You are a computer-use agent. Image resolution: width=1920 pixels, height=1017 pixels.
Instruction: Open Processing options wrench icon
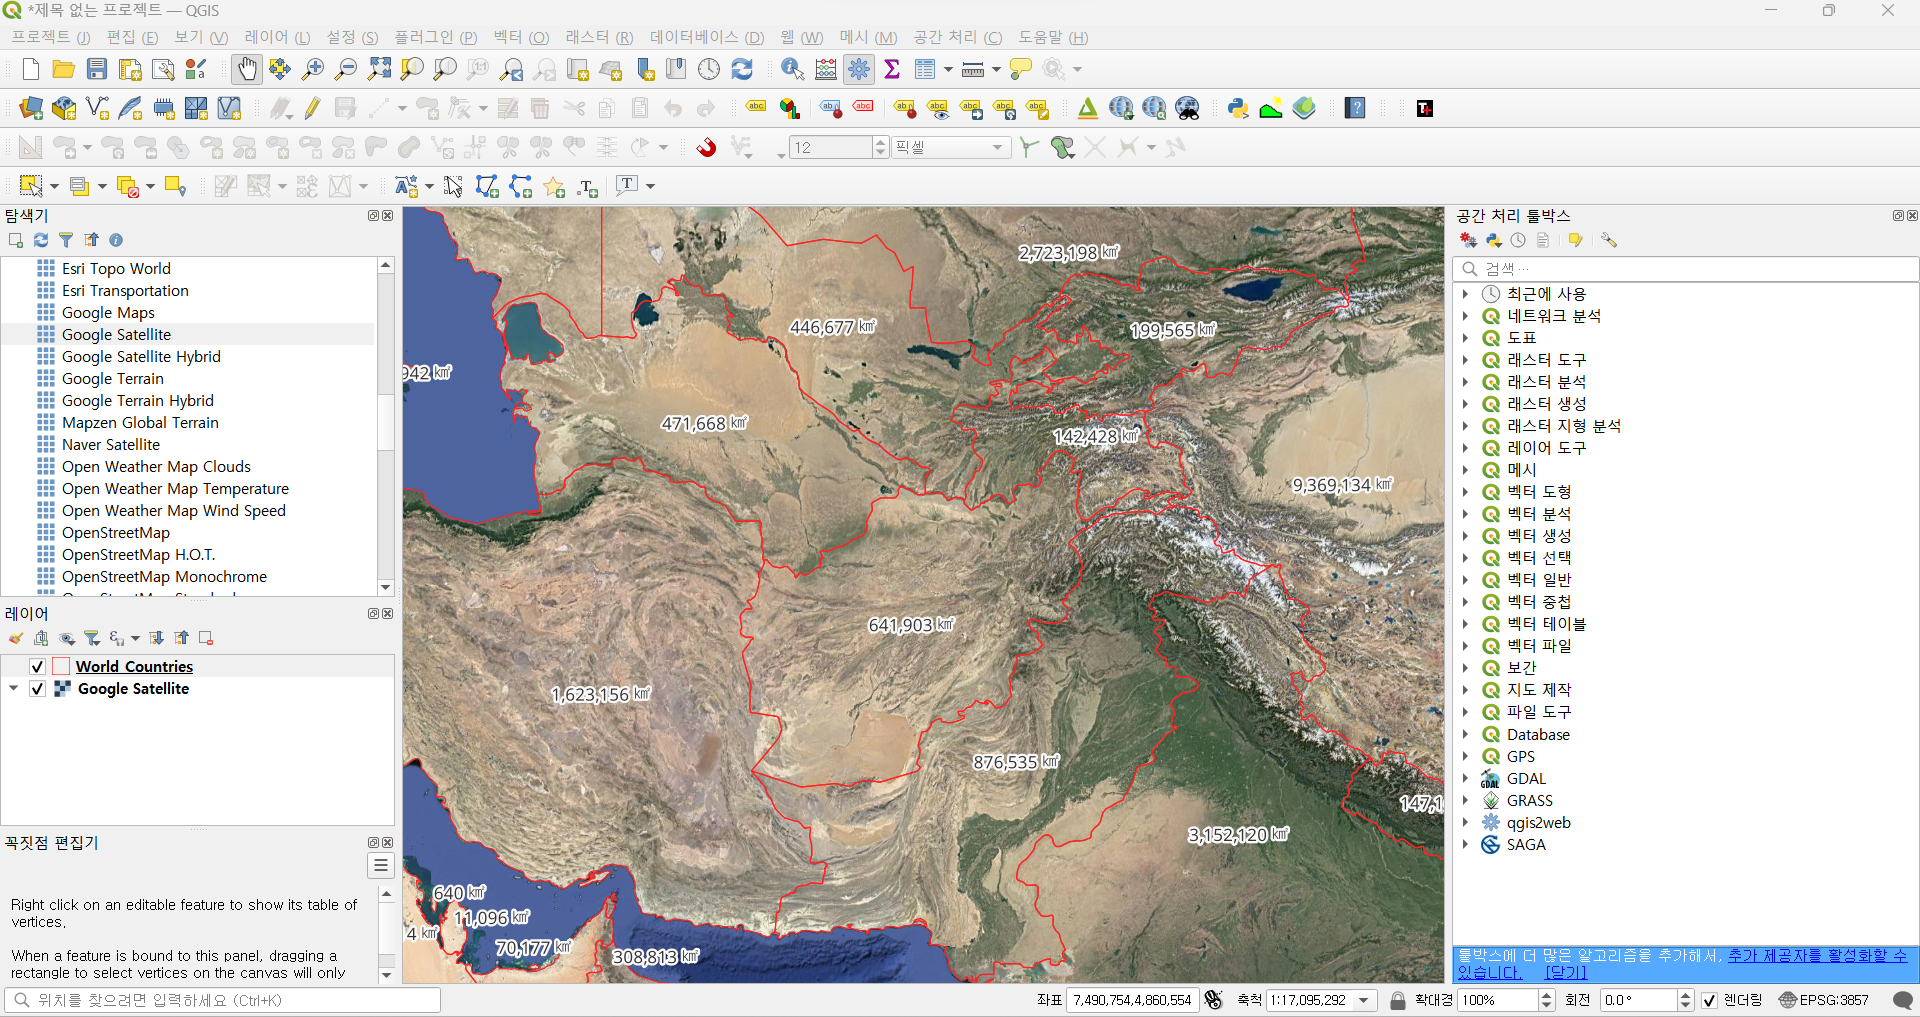pyautogui.click(x=1609, y=240)
